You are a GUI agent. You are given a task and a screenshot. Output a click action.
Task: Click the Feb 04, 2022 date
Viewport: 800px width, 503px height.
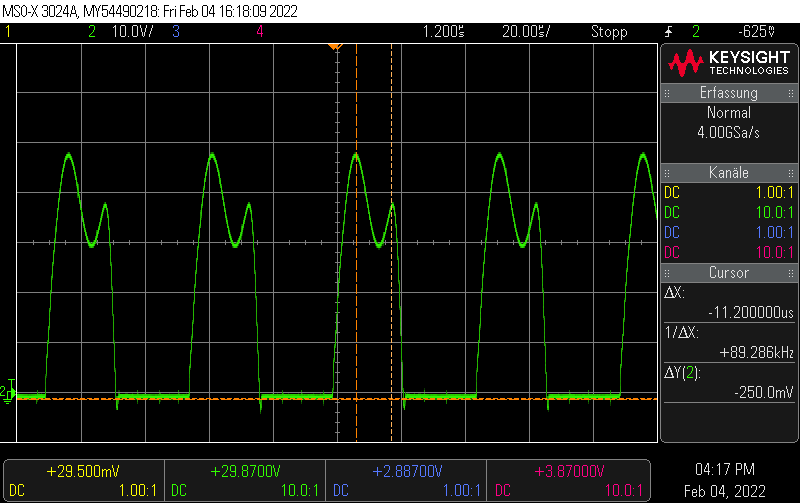point(724,491)
